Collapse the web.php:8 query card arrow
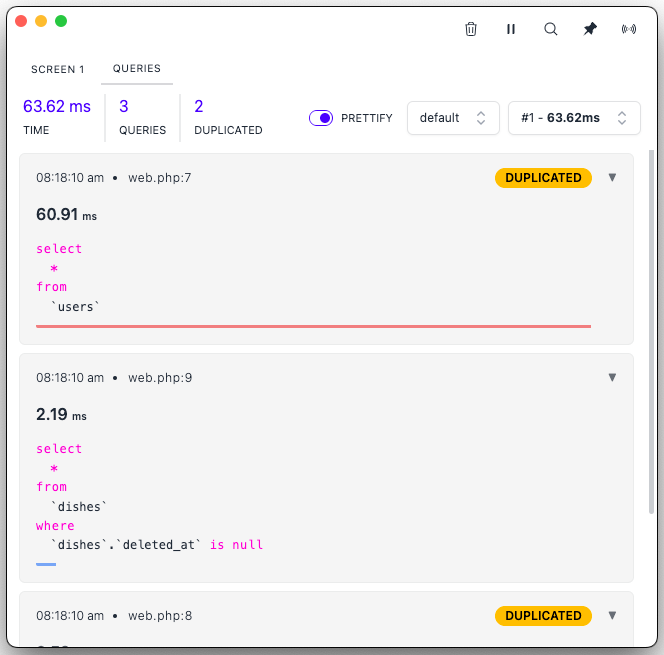The width and height of the screenshot is (664, 655). 613,616
